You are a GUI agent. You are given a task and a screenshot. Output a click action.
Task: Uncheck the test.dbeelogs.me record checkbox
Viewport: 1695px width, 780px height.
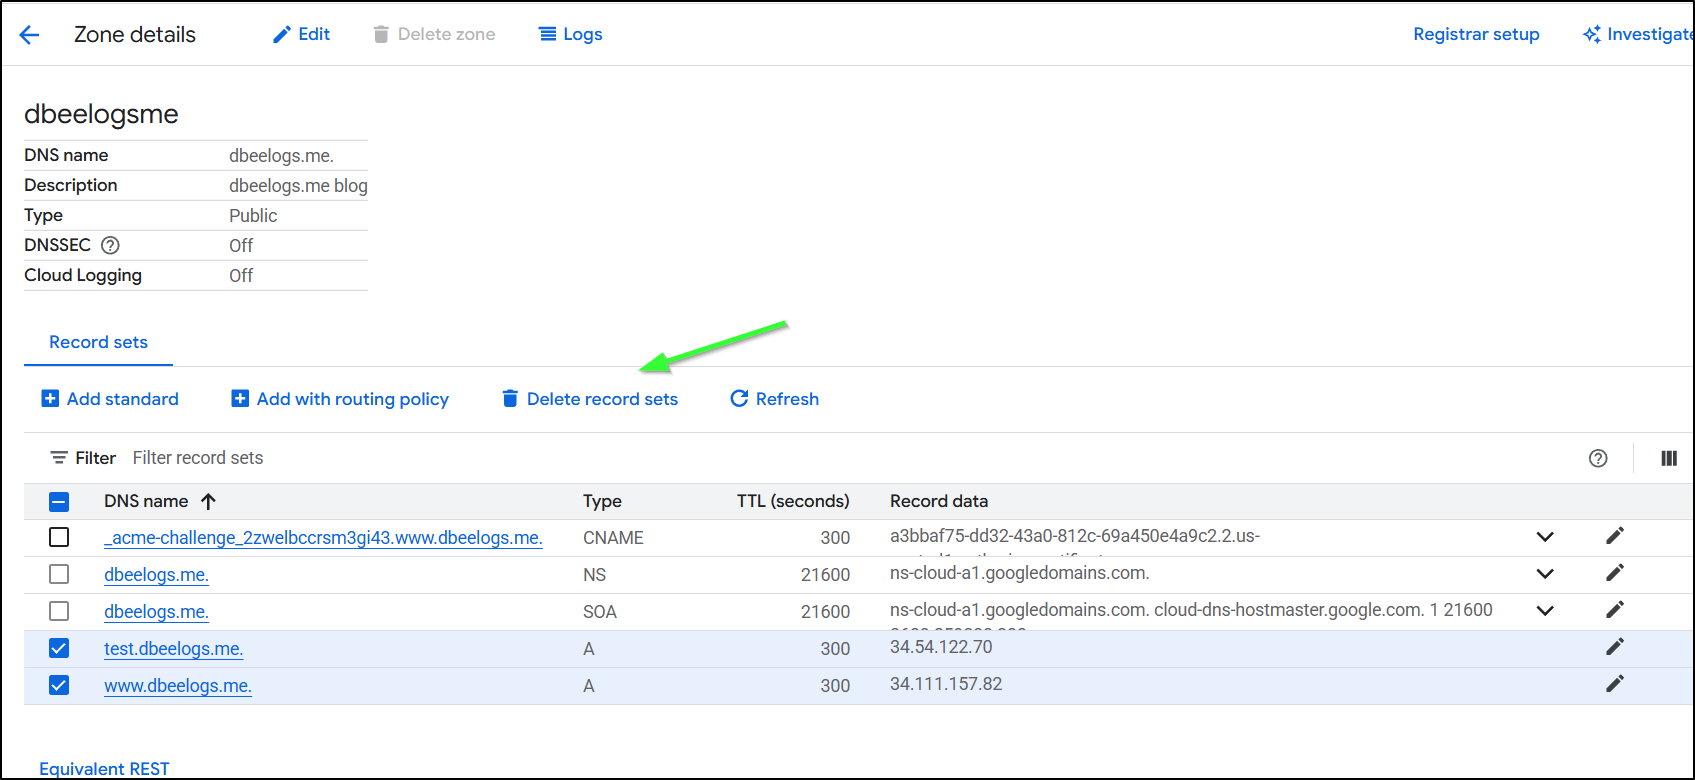(59, 648)
